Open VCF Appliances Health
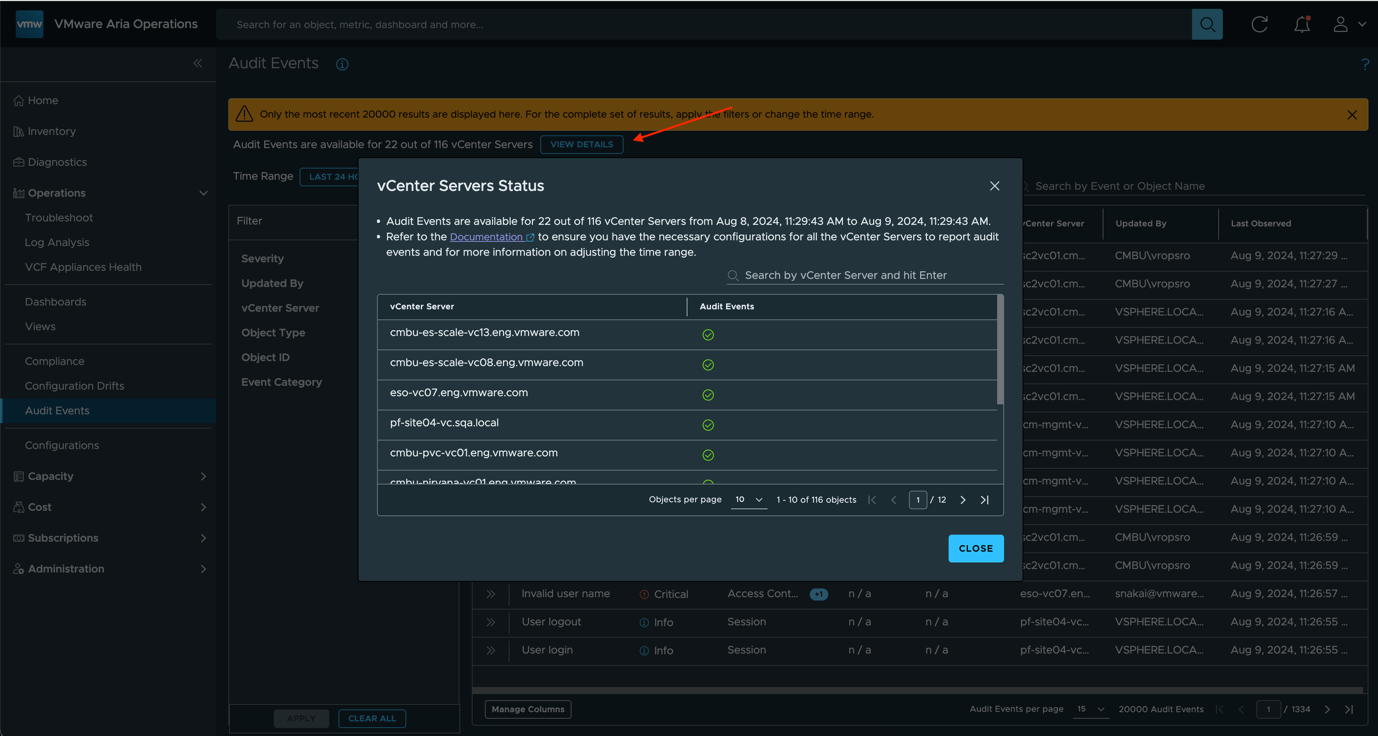1378x736 pixels. click(83, 268)
